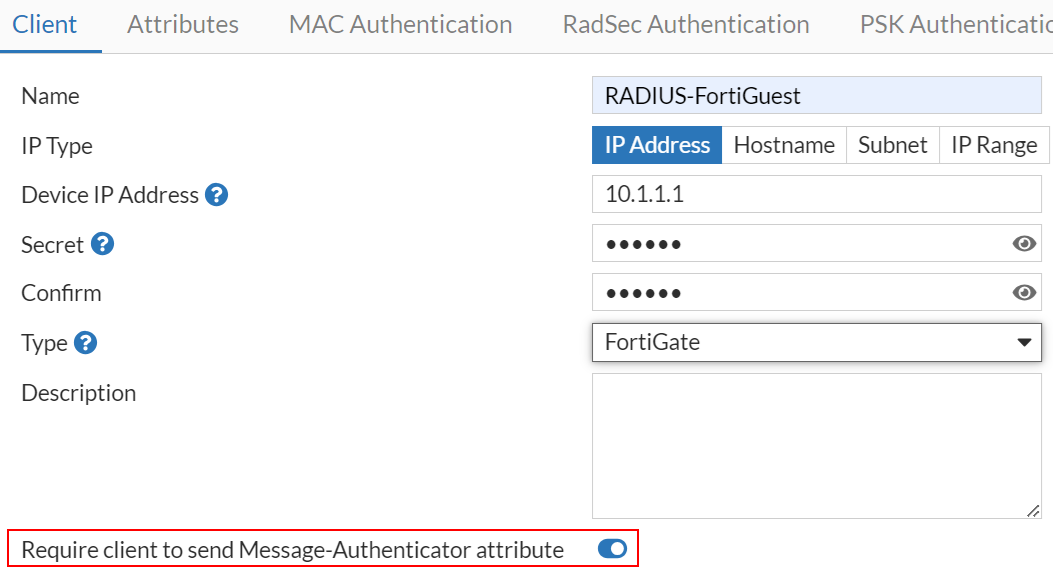Screen dimensions: 1053x574
Task: Click the Device IP Address input field
Action: click(816, 194)
